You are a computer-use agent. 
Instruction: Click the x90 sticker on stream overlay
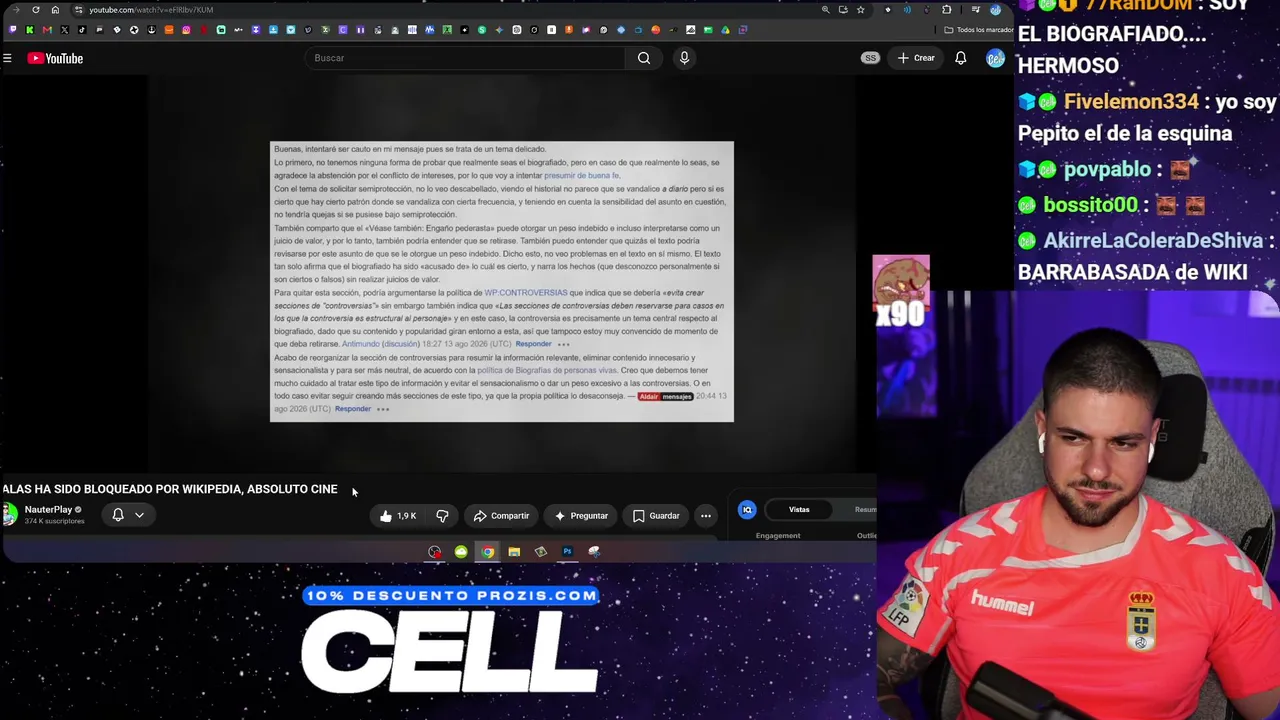pos(901,292)
